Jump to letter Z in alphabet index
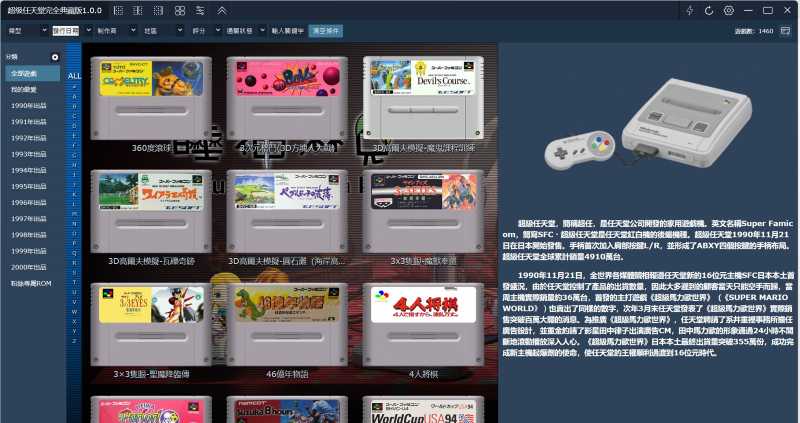The height and width of the screenshot is (423, 800). [74, 341]
